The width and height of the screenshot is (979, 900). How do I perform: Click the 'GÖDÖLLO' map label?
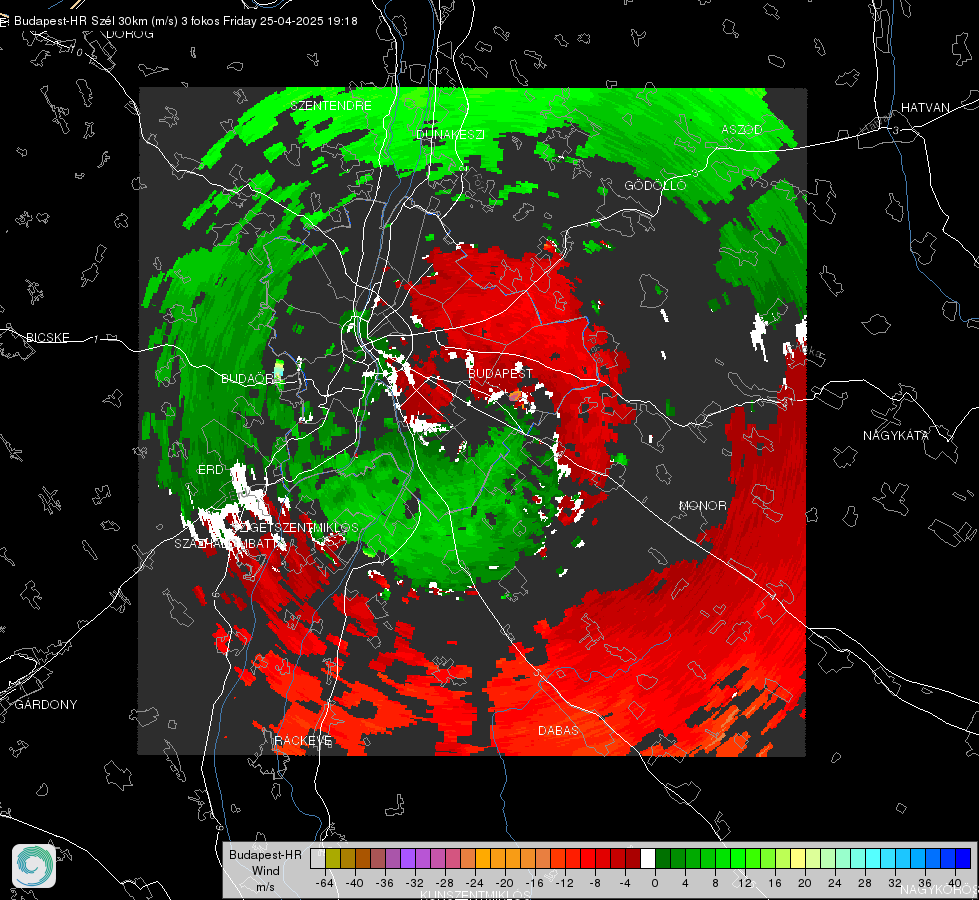pos(655,185)
